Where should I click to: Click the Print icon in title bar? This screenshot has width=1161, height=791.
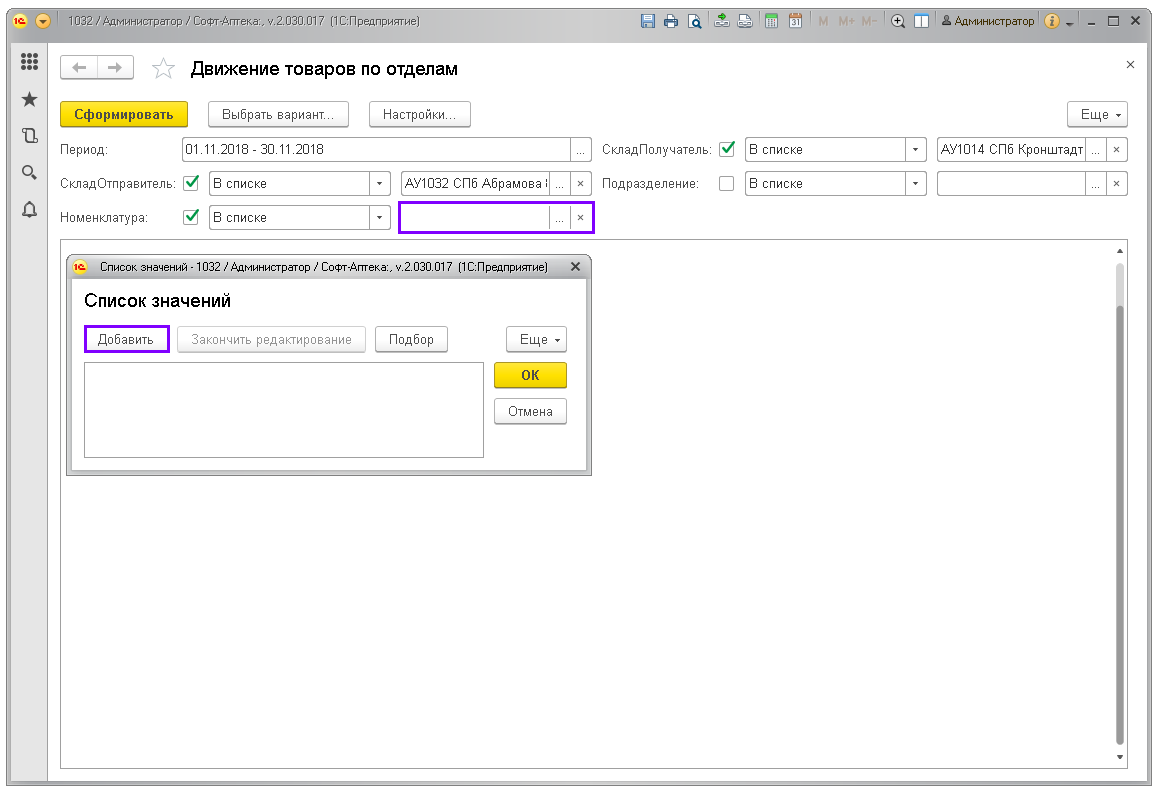tap(671, 21)
